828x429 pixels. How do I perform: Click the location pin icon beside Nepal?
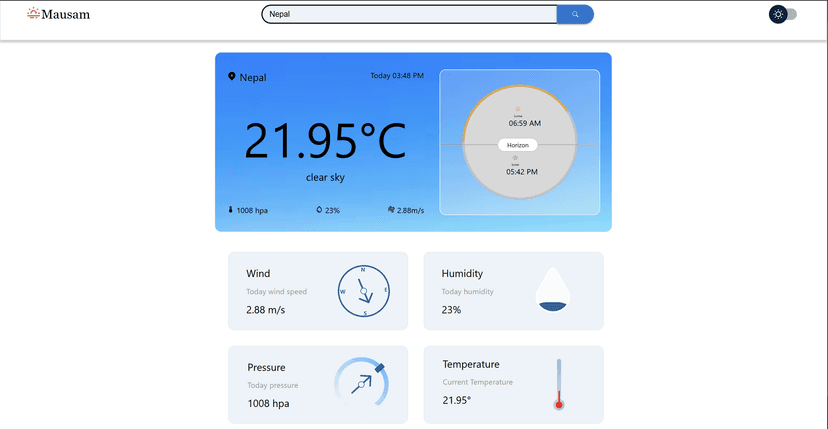[231, 77]
